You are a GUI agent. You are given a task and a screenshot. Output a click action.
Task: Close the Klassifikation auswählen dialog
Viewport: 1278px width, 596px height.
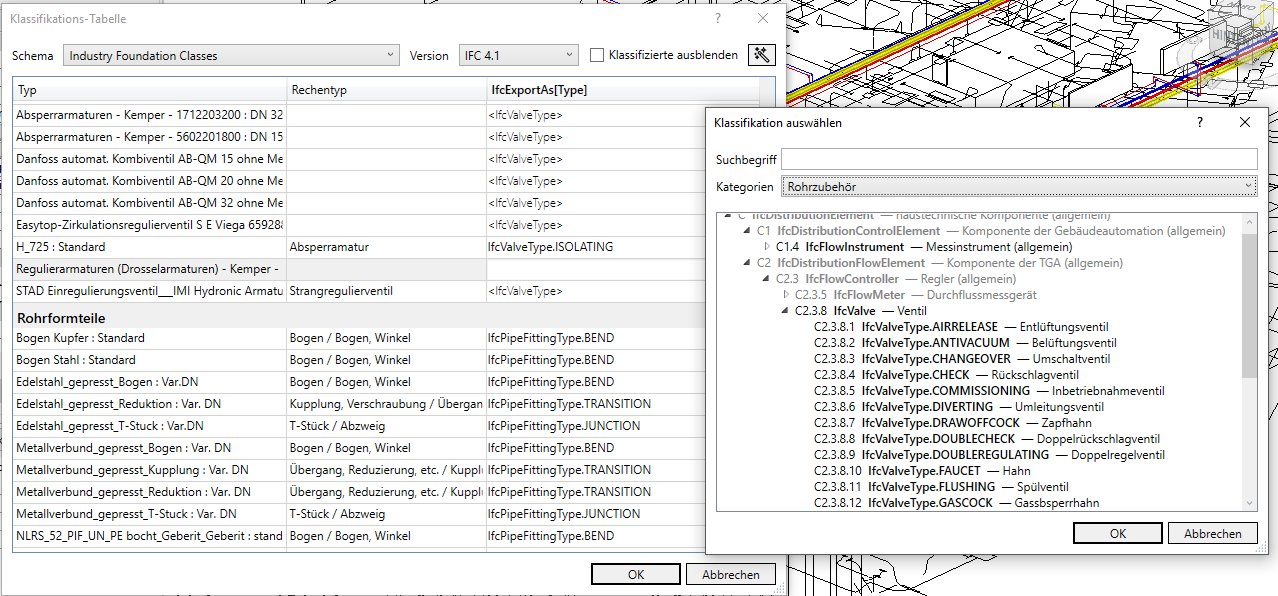coord(1245,122)
